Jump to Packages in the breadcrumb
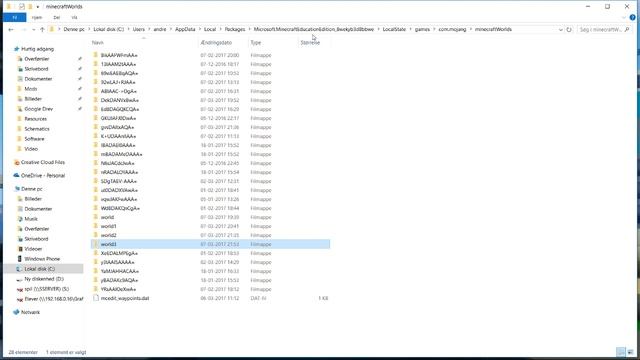The width and height of the screenshot is (640, 360). [x=235, y=29]
